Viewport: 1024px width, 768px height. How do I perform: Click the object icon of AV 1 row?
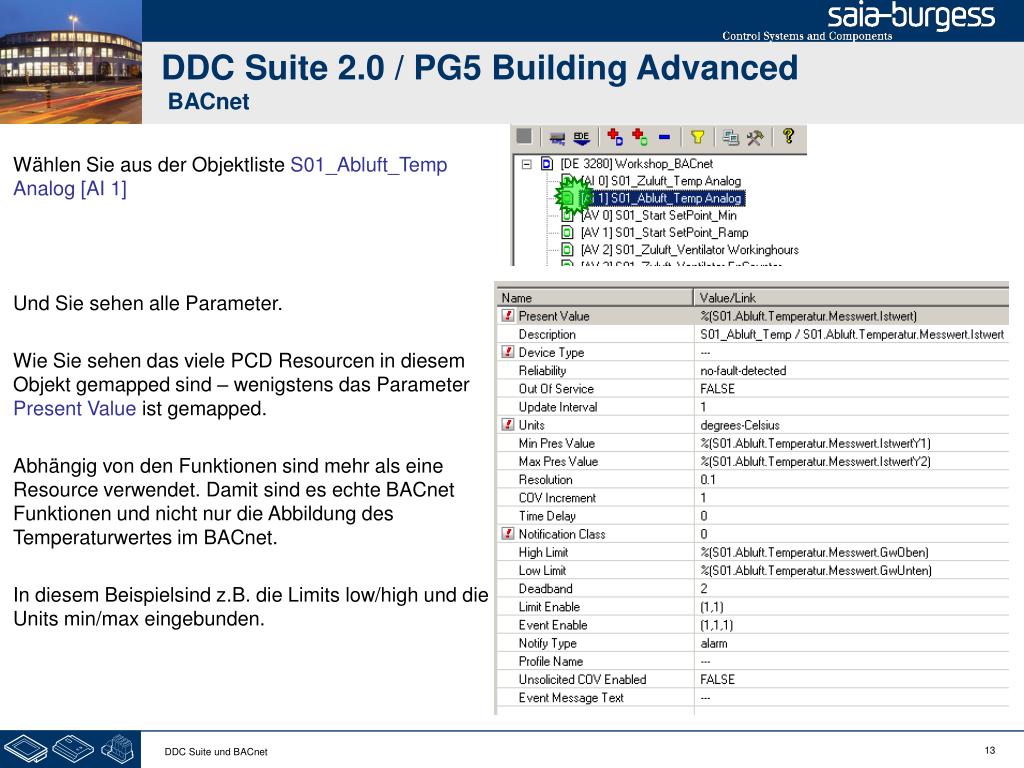click(568, 232)
